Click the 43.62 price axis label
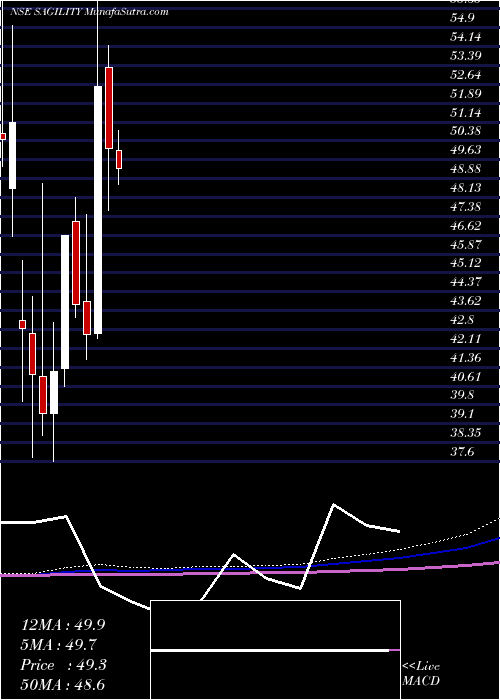The height and width of the screenshot is (700, 500). click(x=466, y=301)
